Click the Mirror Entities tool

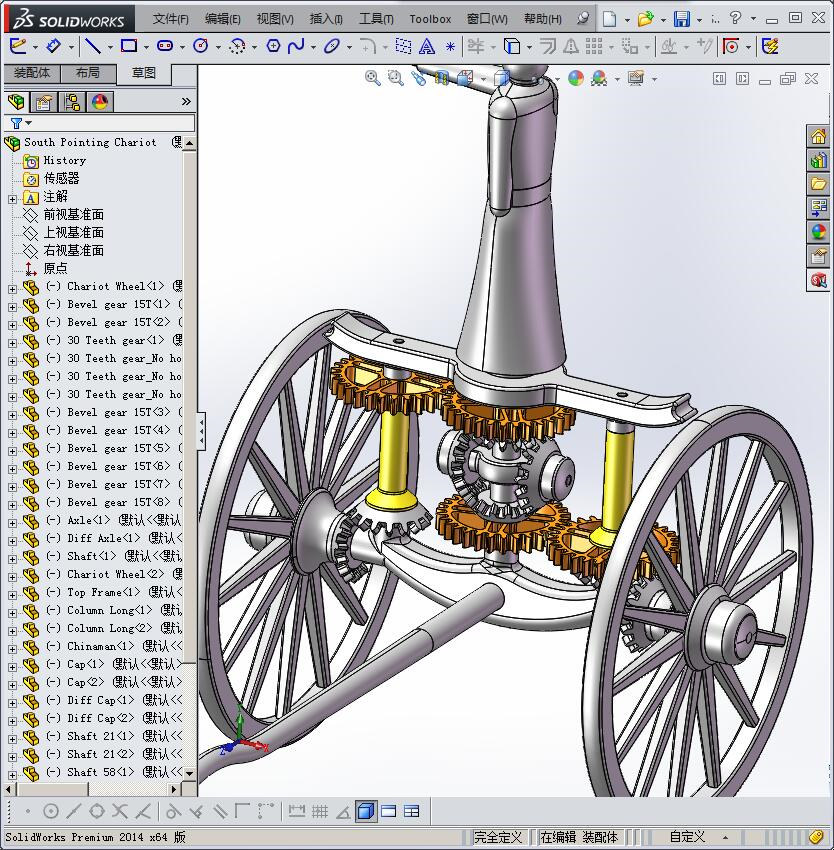[x=570, y=47]
